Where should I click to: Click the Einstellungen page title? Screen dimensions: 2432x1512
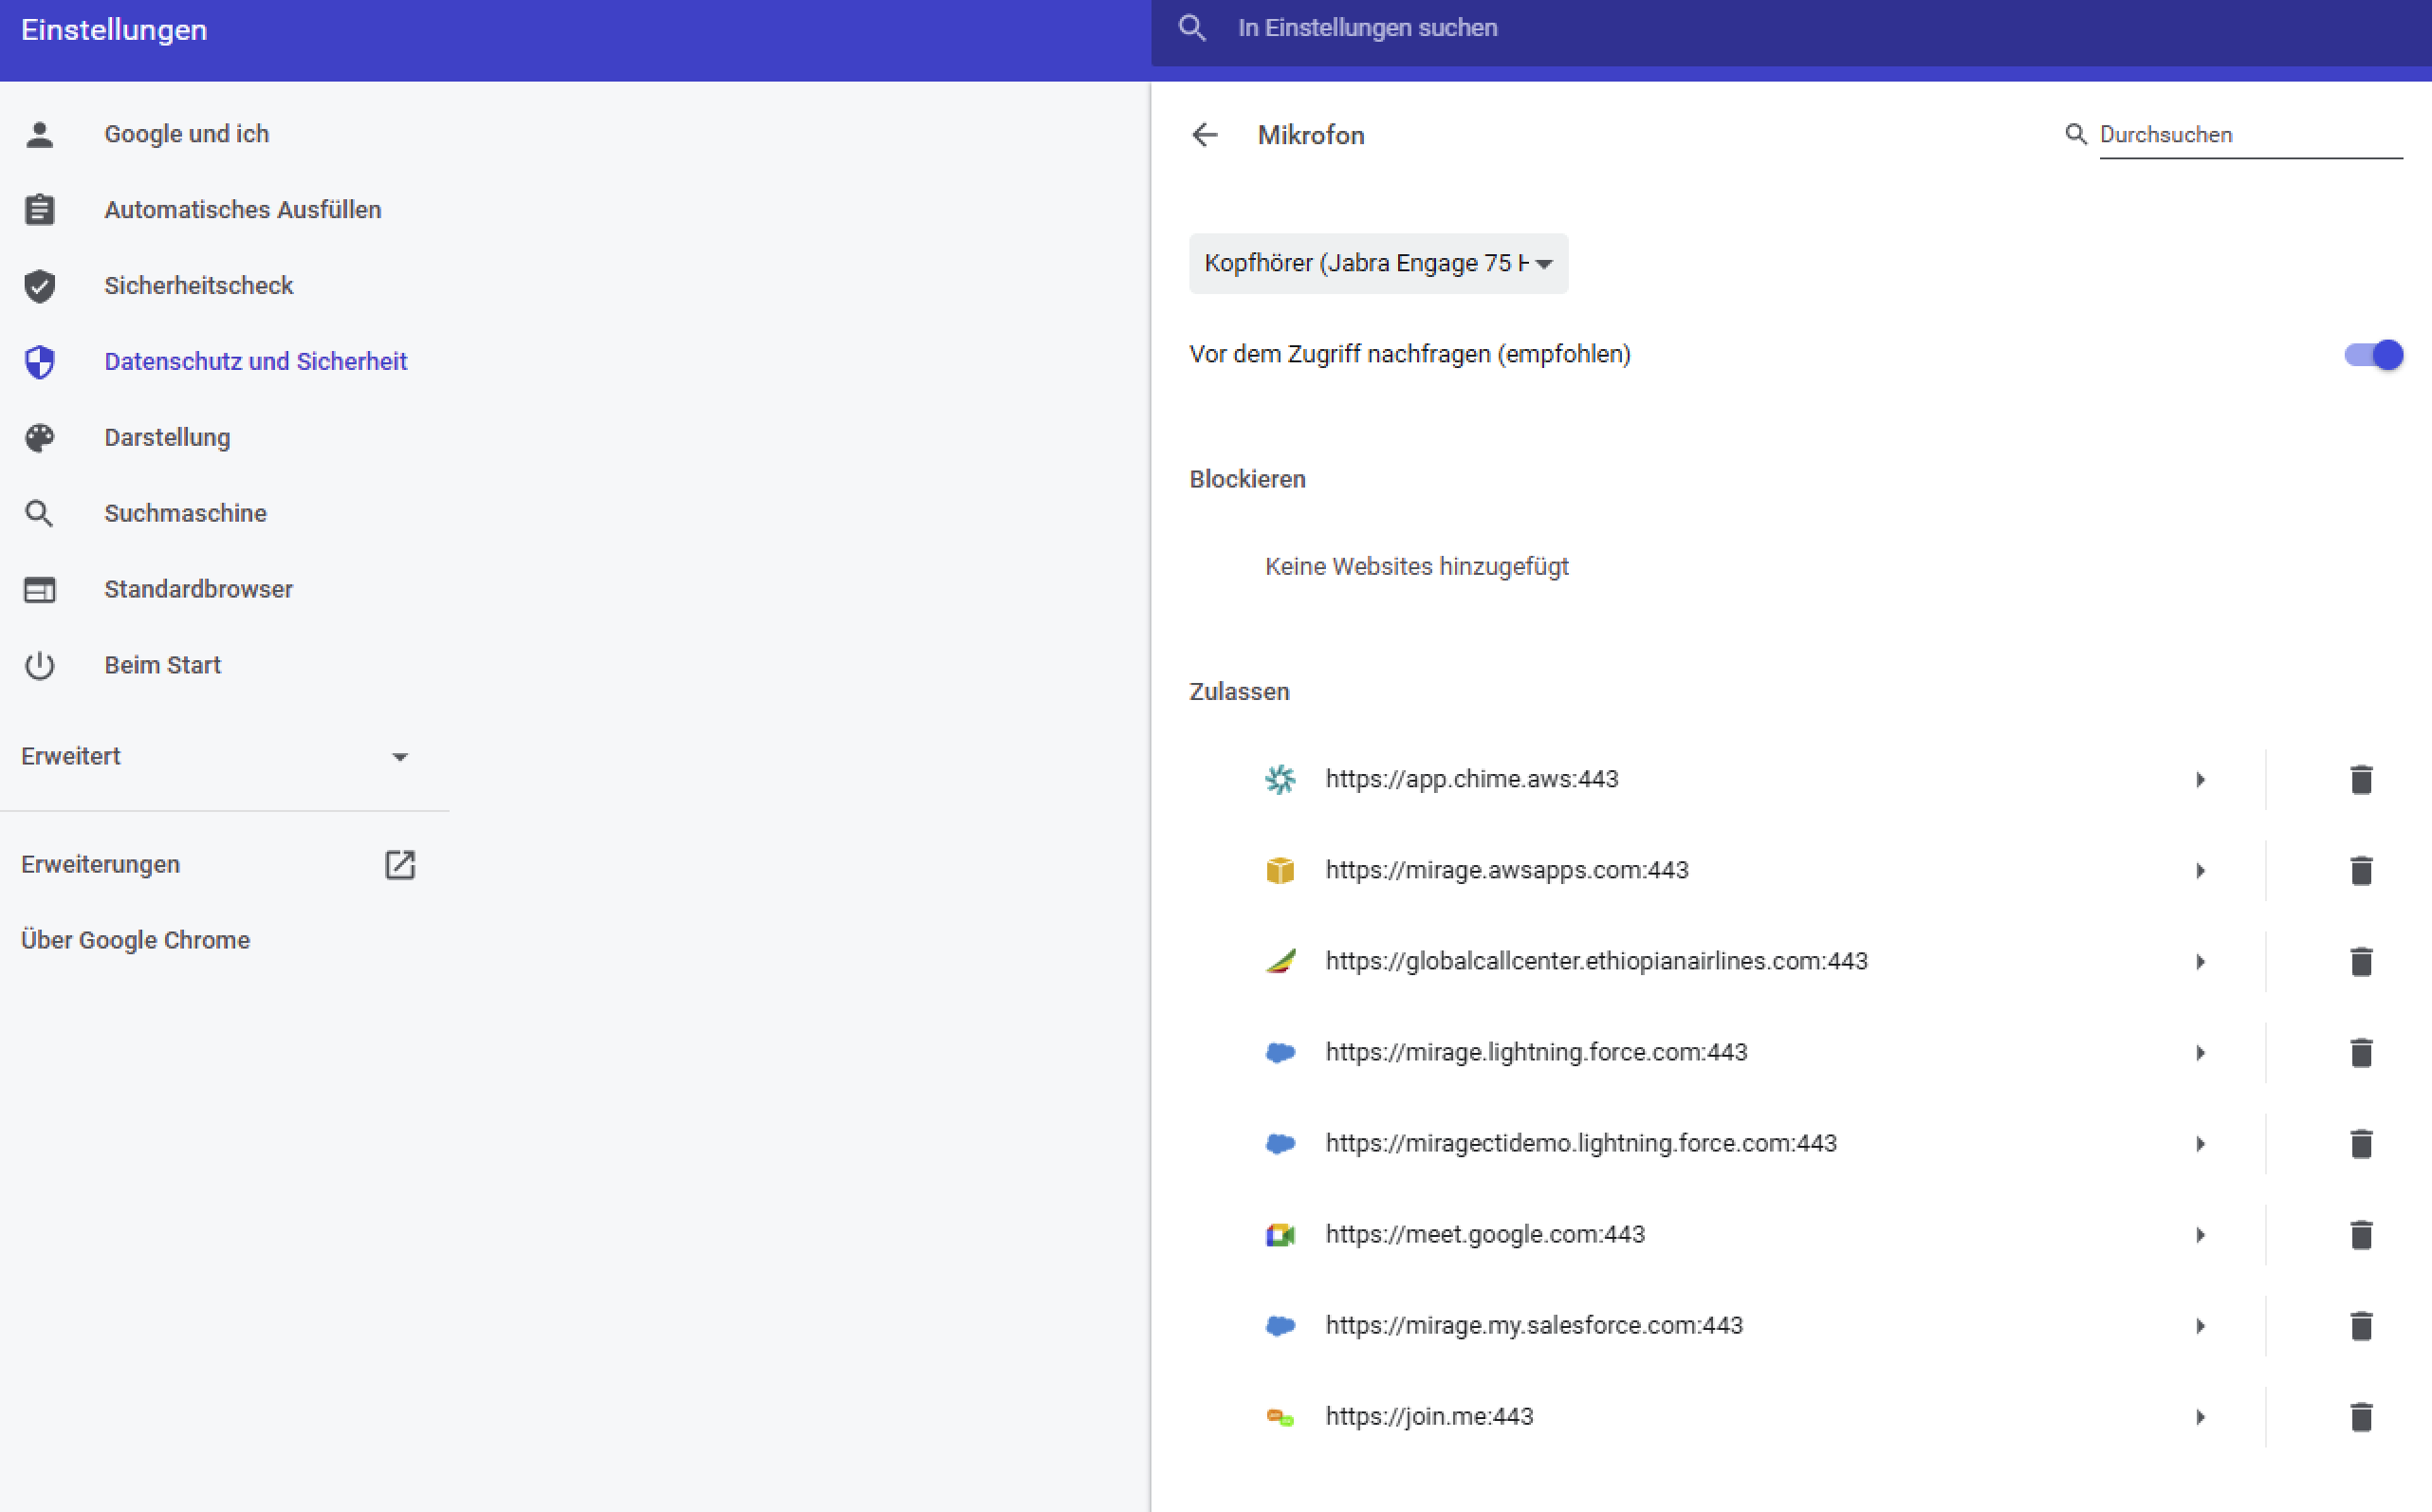click(114, 30)
